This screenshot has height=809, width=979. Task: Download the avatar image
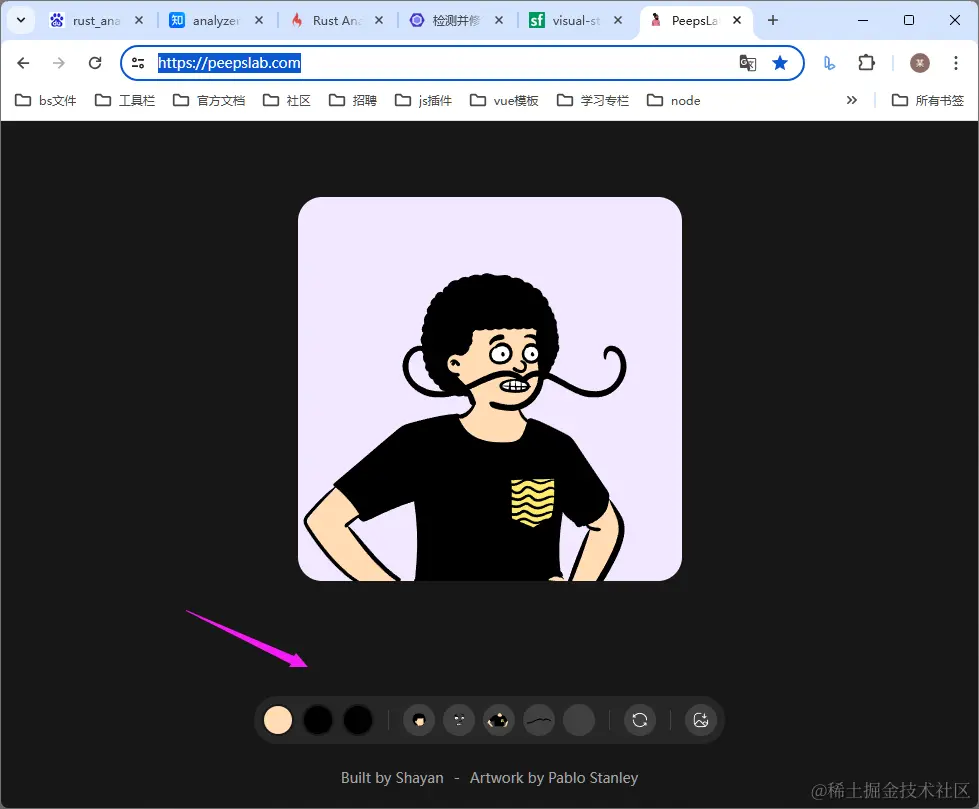pyautogui.click(x=701, y=720)
